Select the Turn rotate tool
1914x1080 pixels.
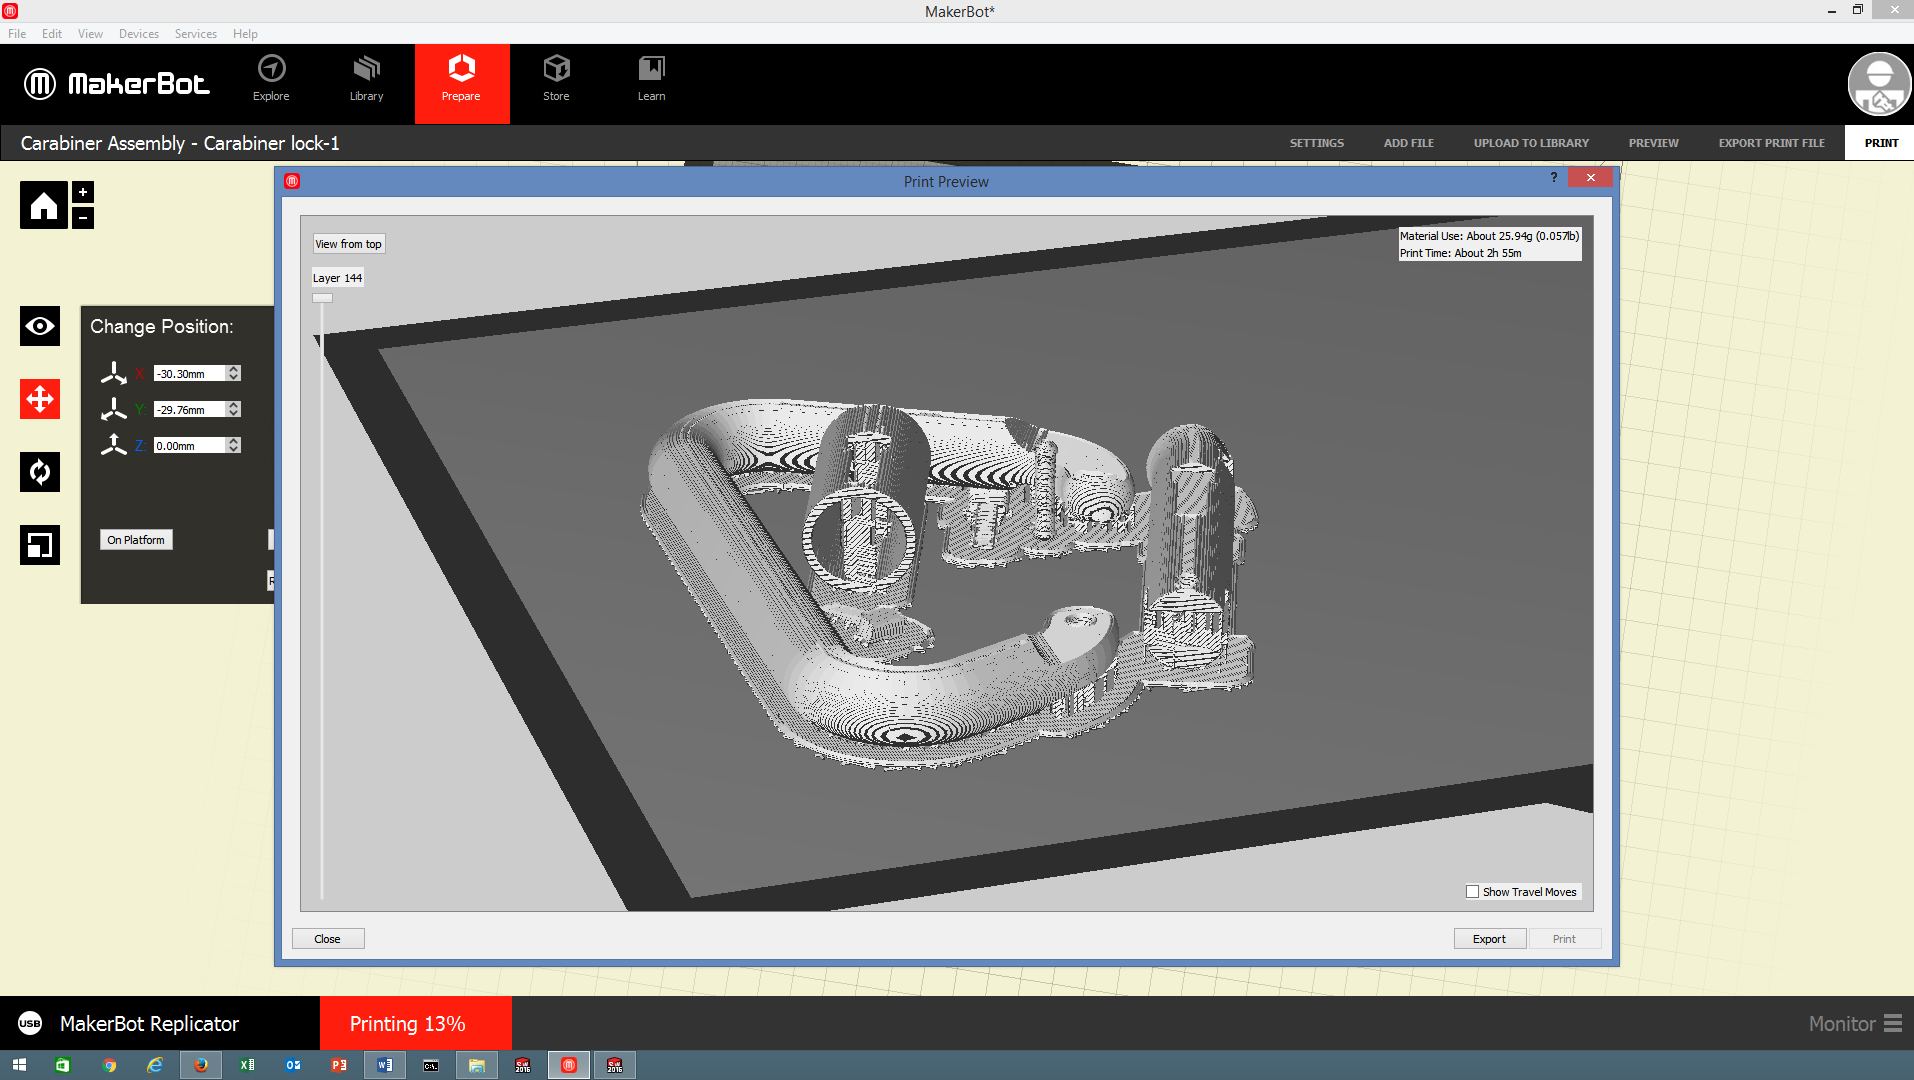pos(40,472)
